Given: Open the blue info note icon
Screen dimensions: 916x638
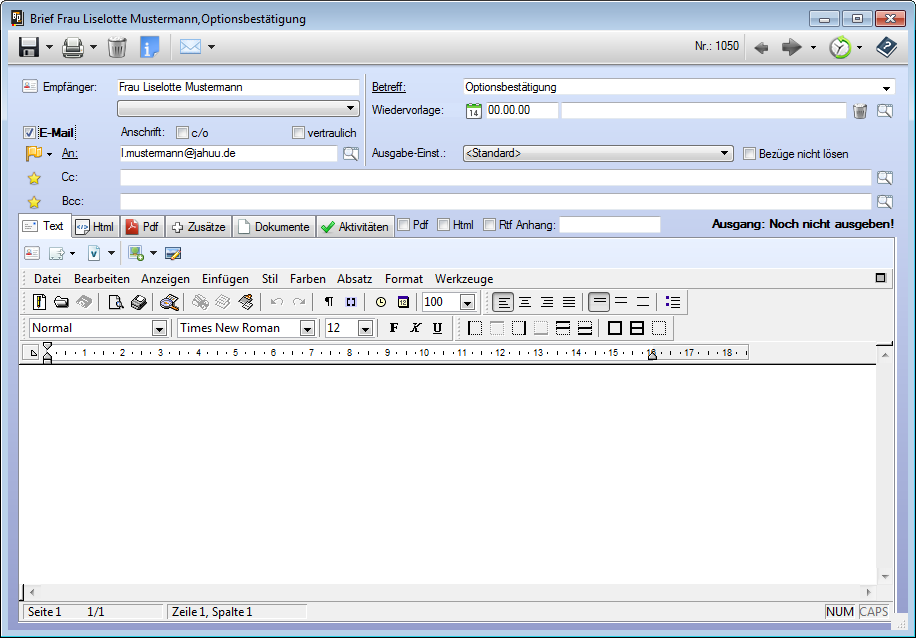Looking at the screenshot, I should click(150, 46).
